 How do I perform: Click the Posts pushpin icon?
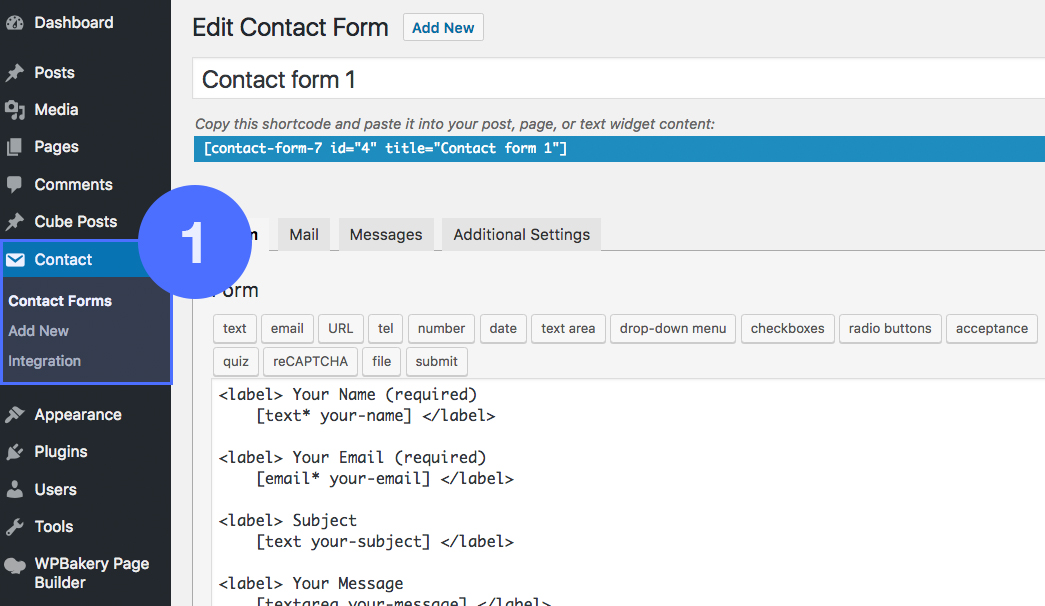pyautogui.click(x=15, y=73)
